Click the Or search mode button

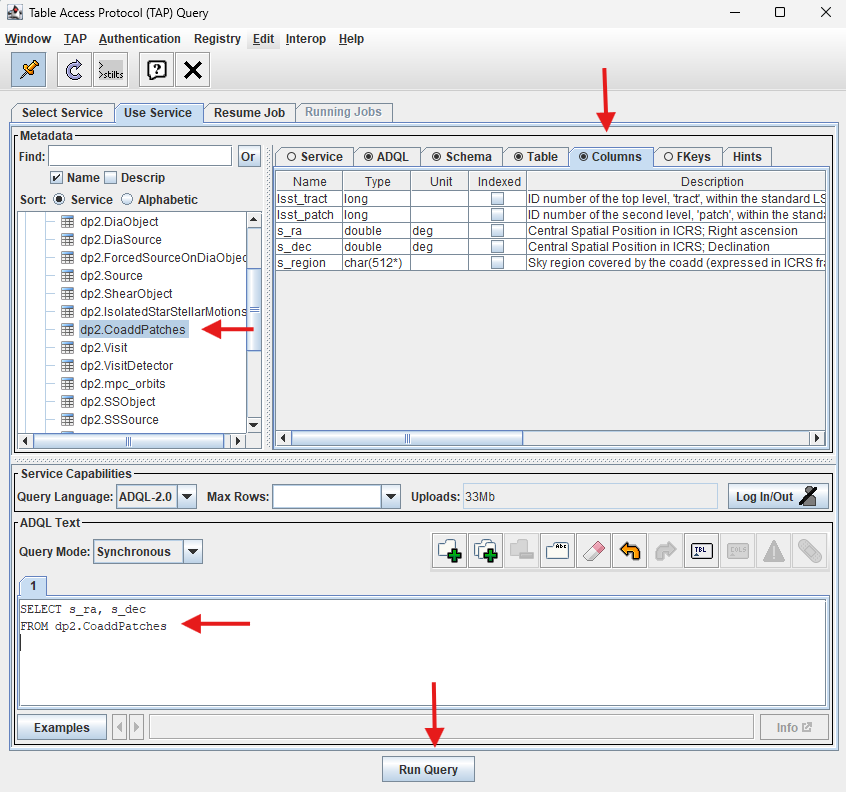point(248,156)
